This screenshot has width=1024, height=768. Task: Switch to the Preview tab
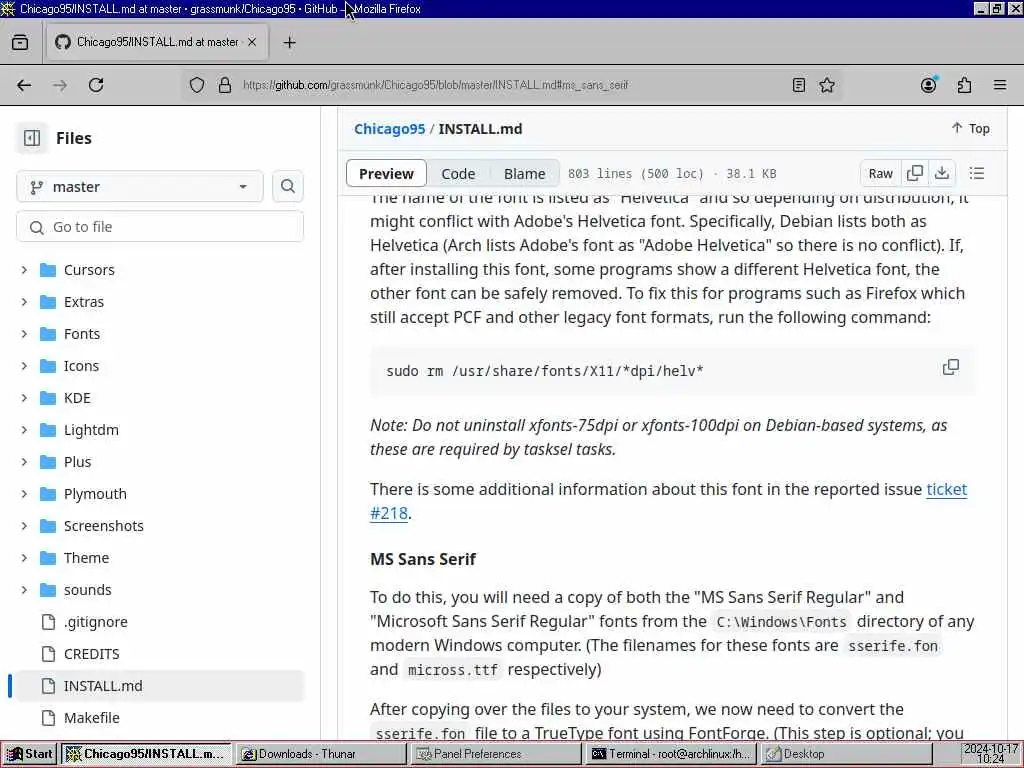pos(386,174)
